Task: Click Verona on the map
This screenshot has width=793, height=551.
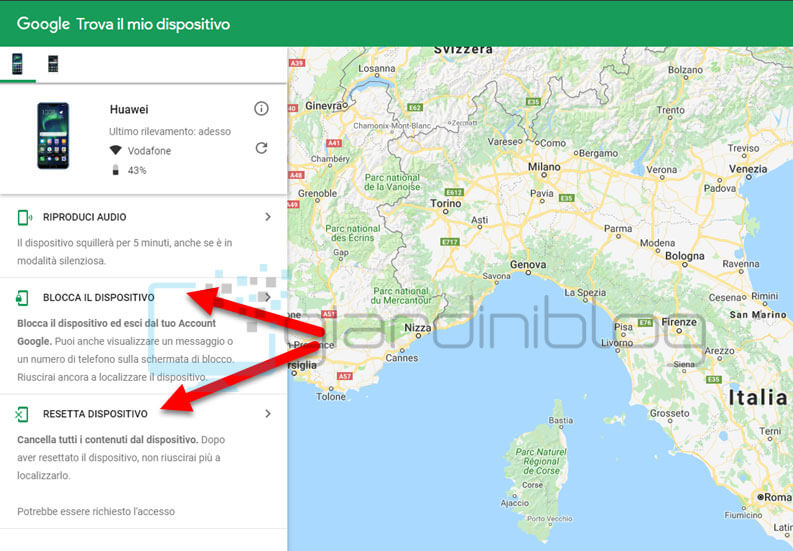Action: 662,170
